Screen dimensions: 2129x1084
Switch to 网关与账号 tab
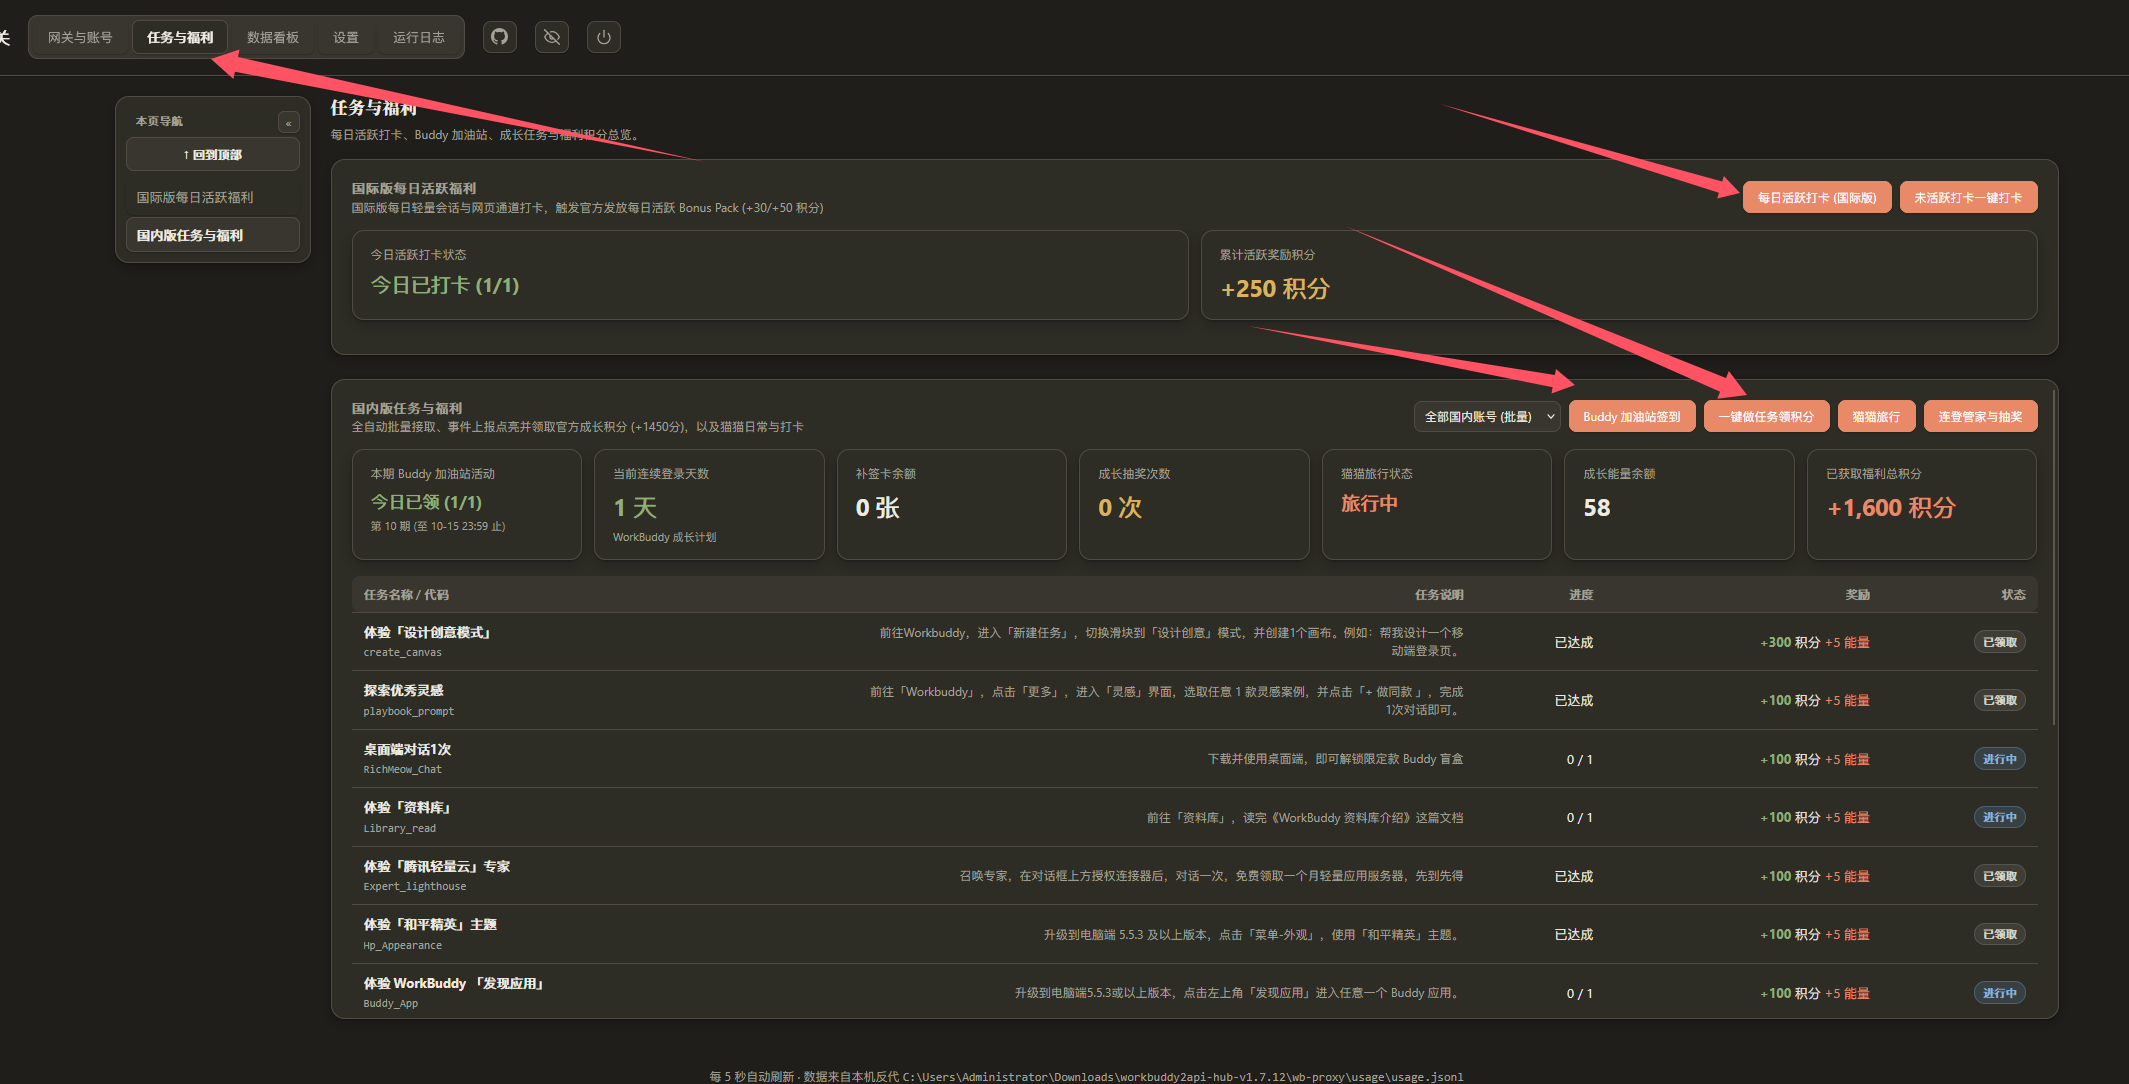80,38
